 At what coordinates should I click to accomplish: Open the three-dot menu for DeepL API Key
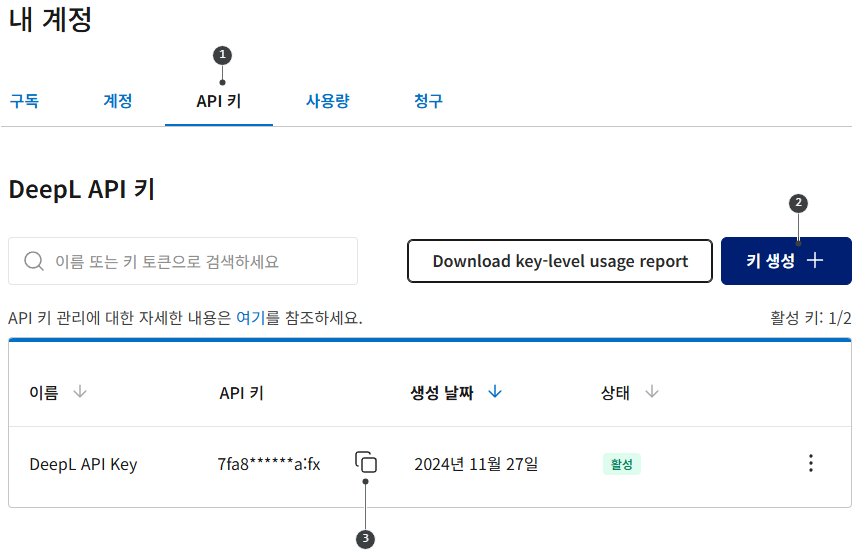tap(811, 463)
